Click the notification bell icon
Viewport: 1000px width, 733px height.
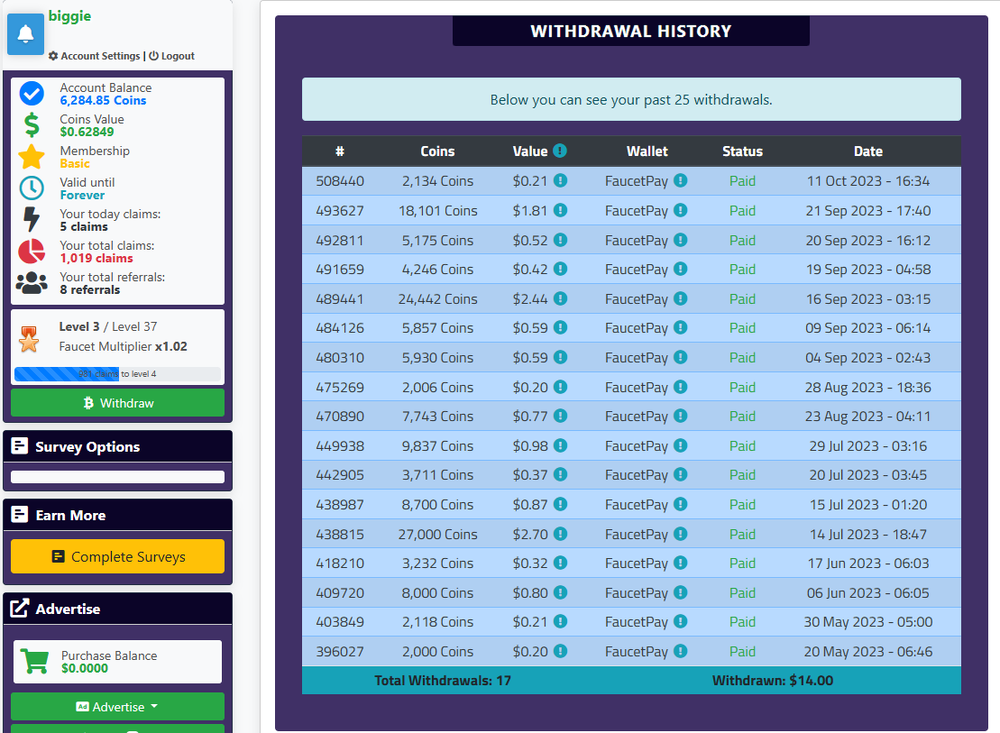pyautogui.click(x=25, y=35)
